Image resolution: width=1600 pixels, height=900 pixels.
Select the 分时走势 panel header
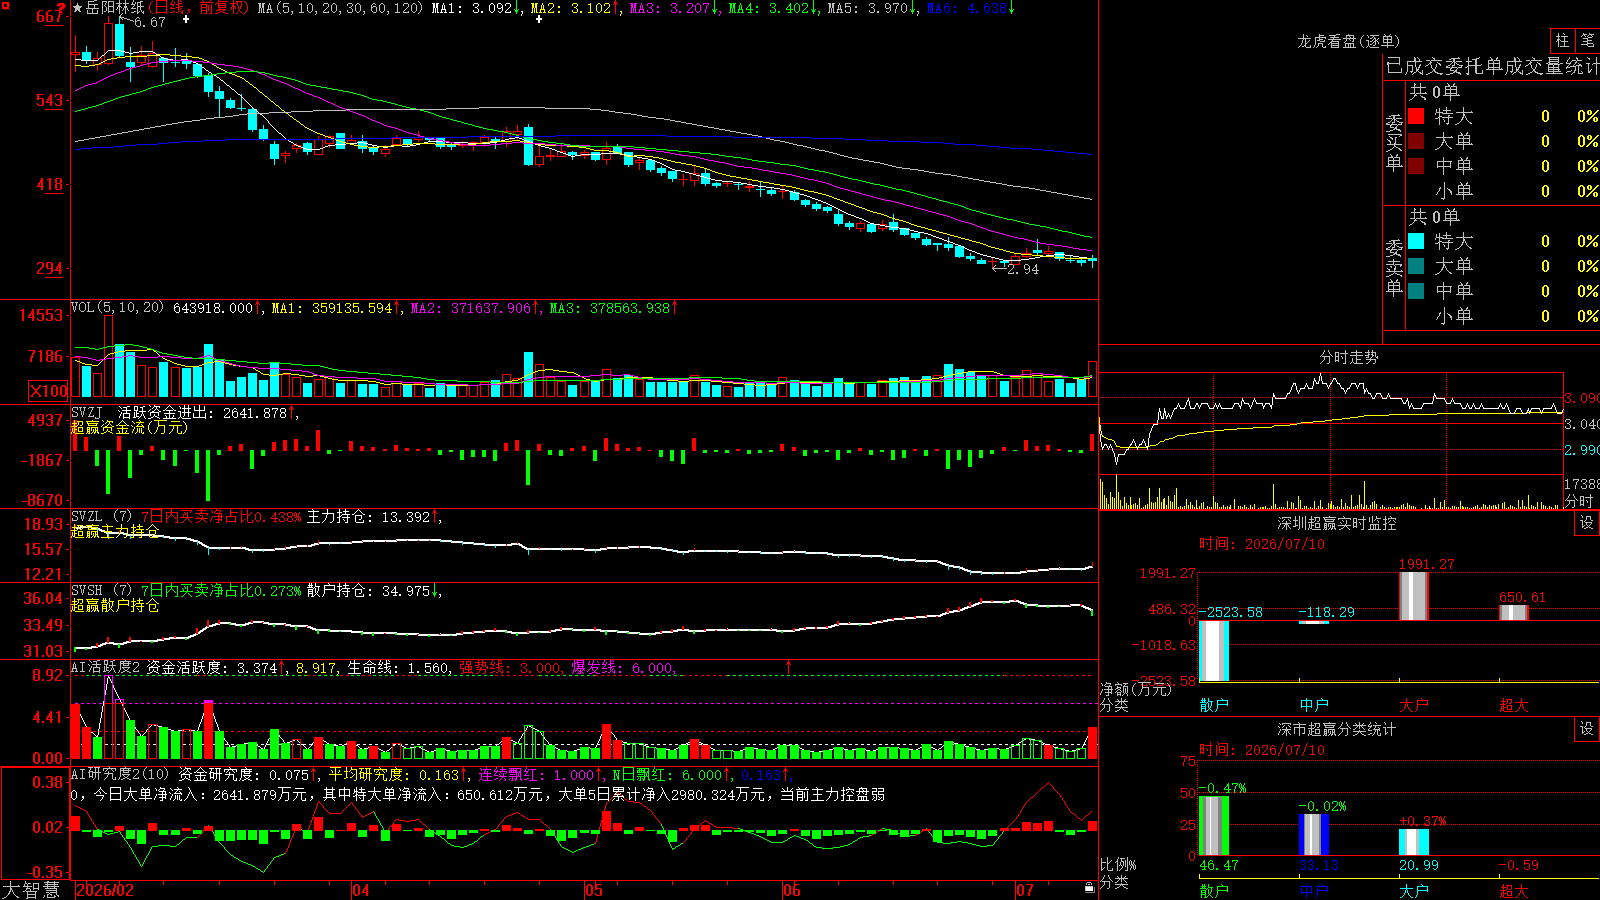(1348, 357)
